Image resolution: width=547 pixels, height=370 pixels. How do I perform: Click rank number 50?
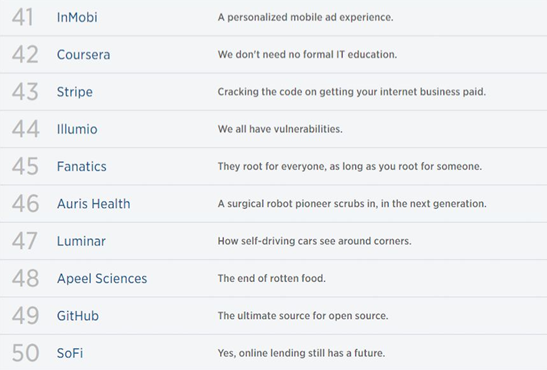click(x=25, y=353)
